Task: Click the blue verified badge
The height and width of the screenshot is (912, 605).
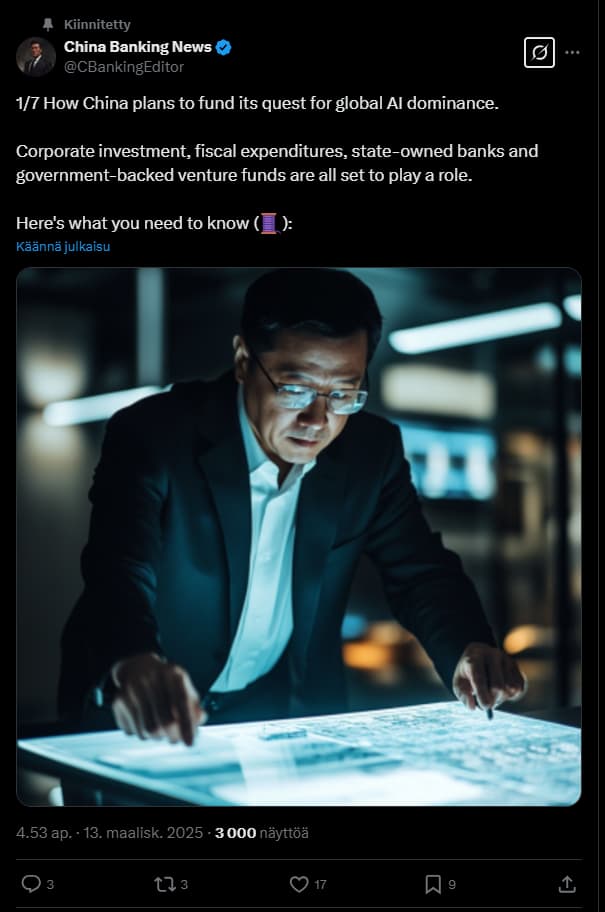Action: click(224, 47)
